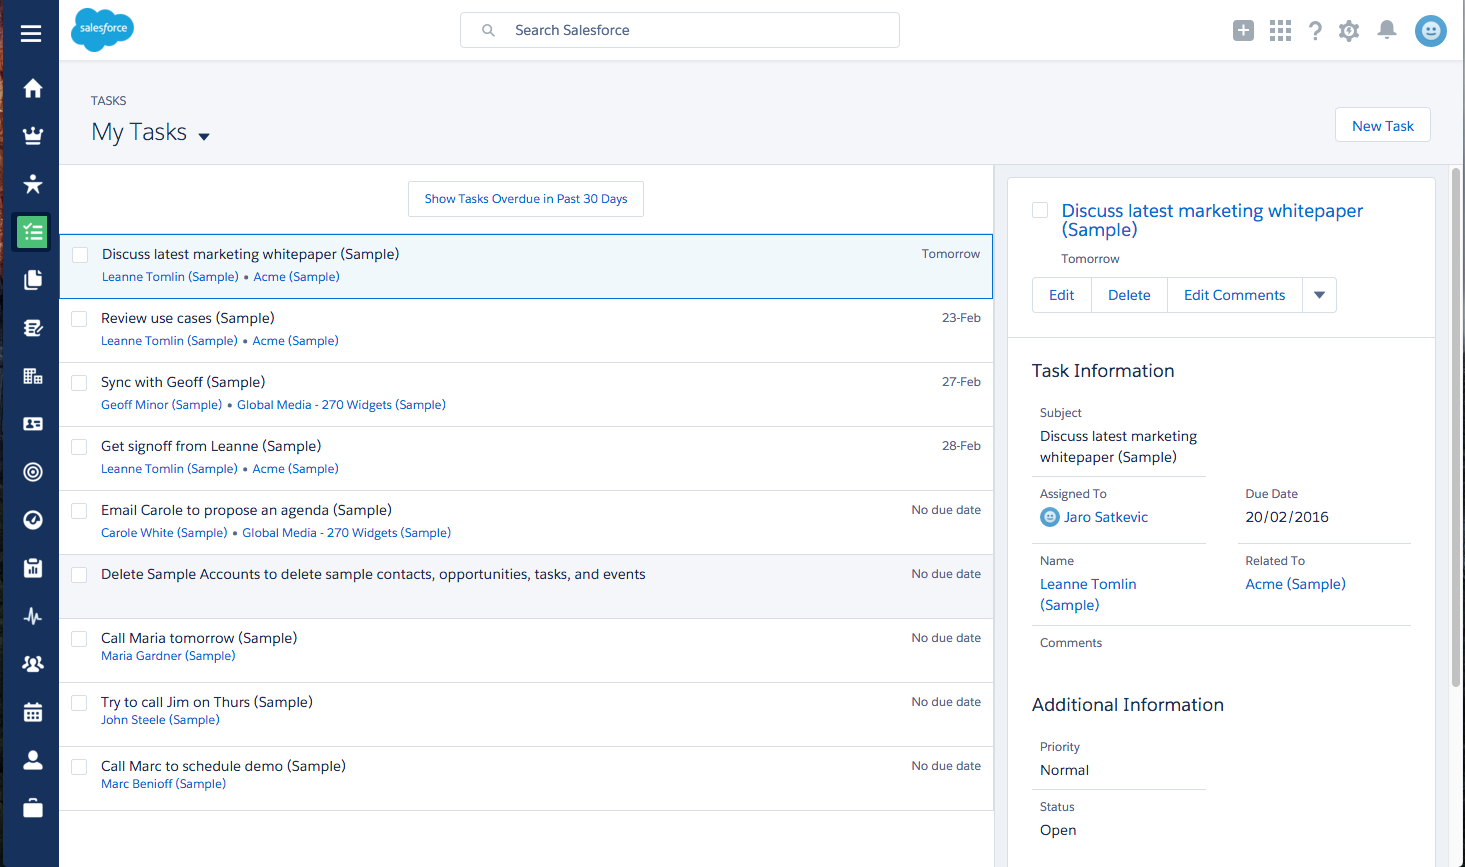1465x867 pixels.
Task: Click Show Tasks Overdue in Past 30 Days
Action: point(526,199)
